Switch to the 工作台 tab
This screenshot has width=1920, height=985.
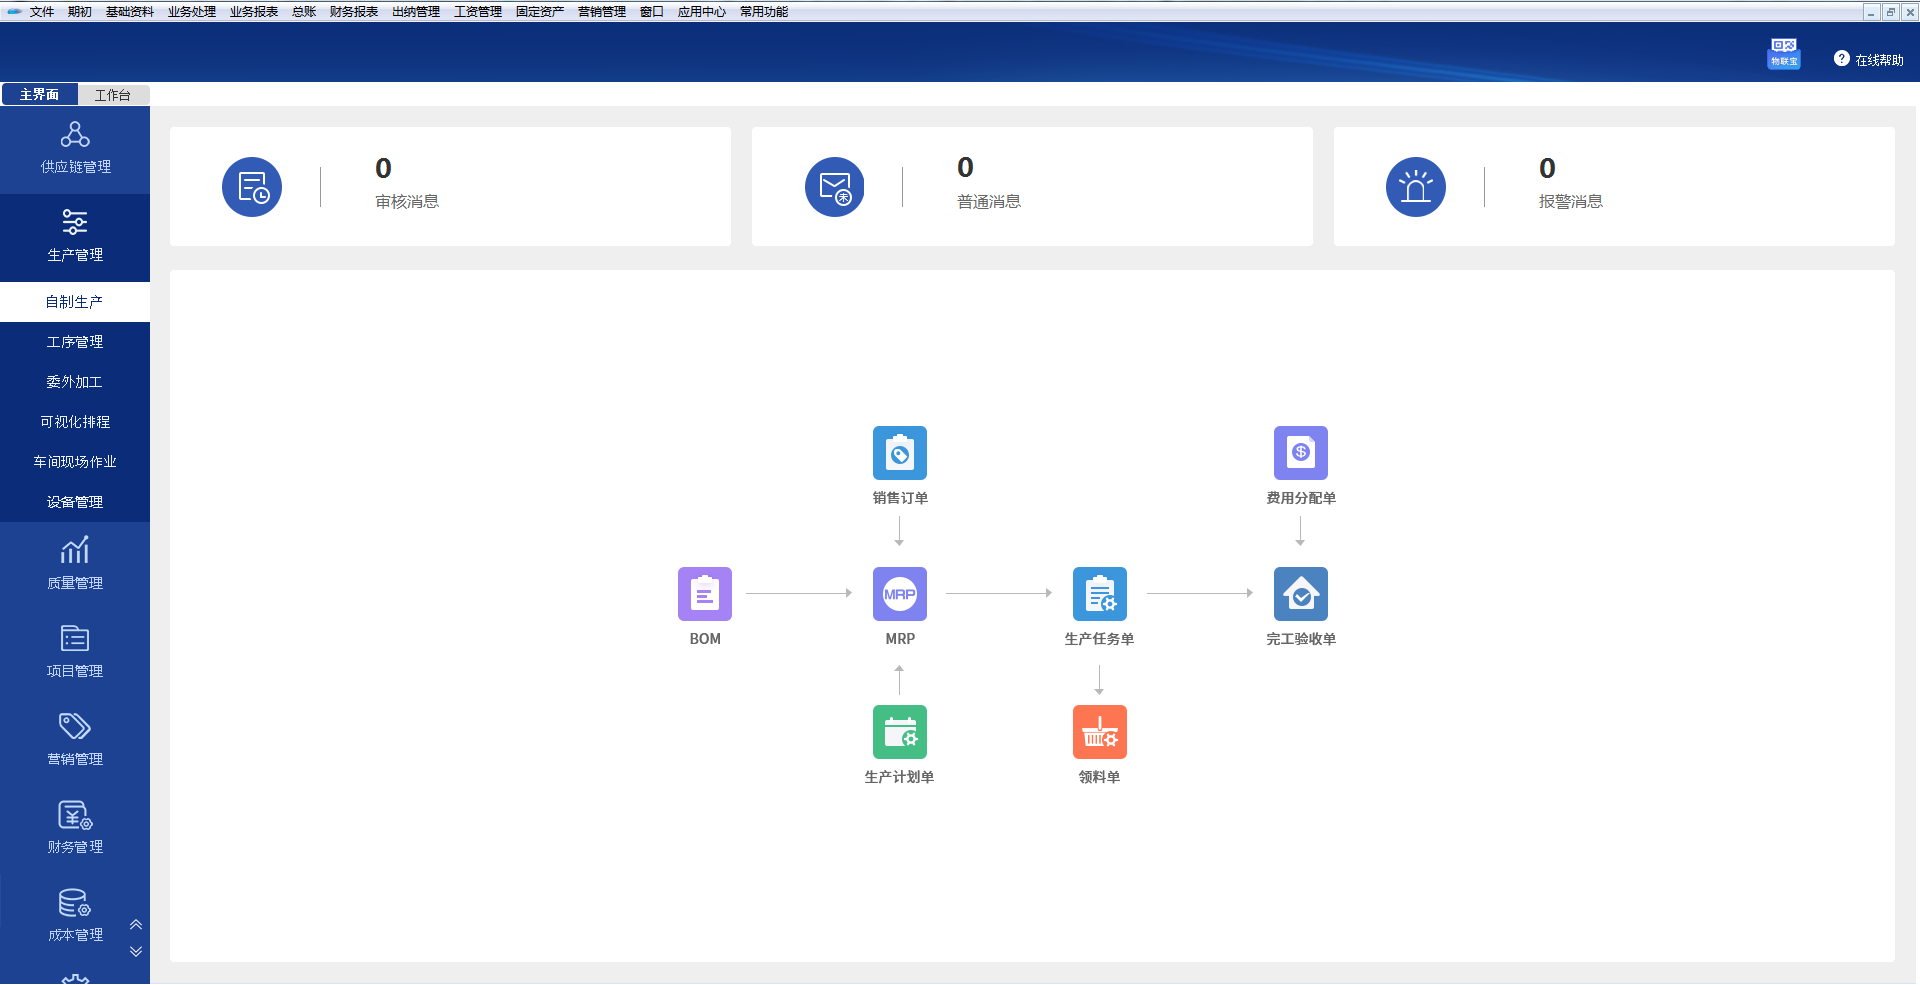(113, 95)
